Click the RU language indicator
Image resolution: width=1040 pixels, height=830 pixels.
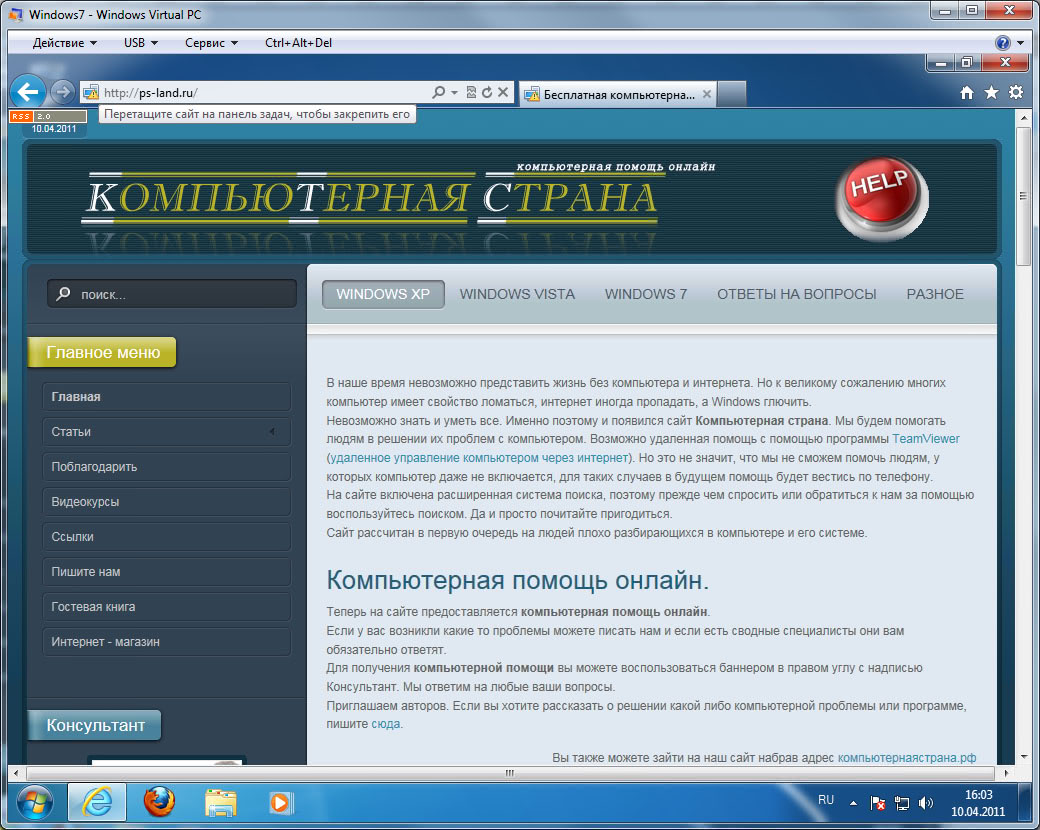click(x=826, y=800)
